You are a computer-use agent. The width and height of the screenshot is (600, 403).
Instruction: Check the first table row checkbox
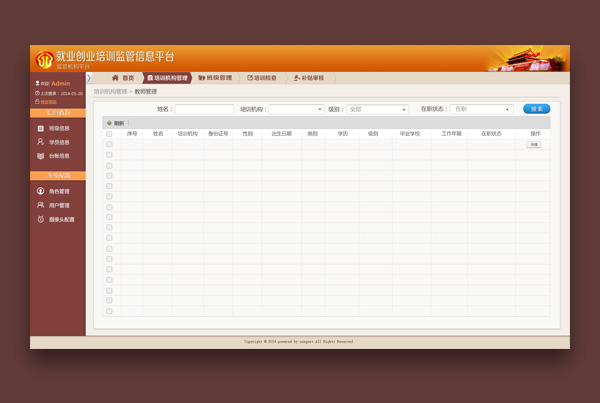point(109,144)
